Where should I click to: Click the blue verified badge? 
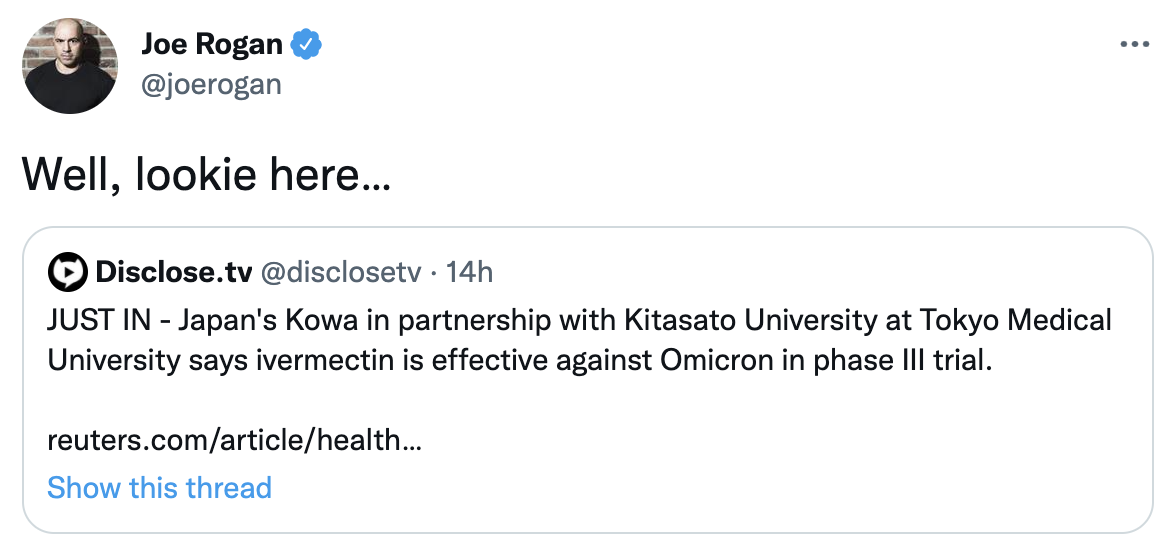click(306, 45)
